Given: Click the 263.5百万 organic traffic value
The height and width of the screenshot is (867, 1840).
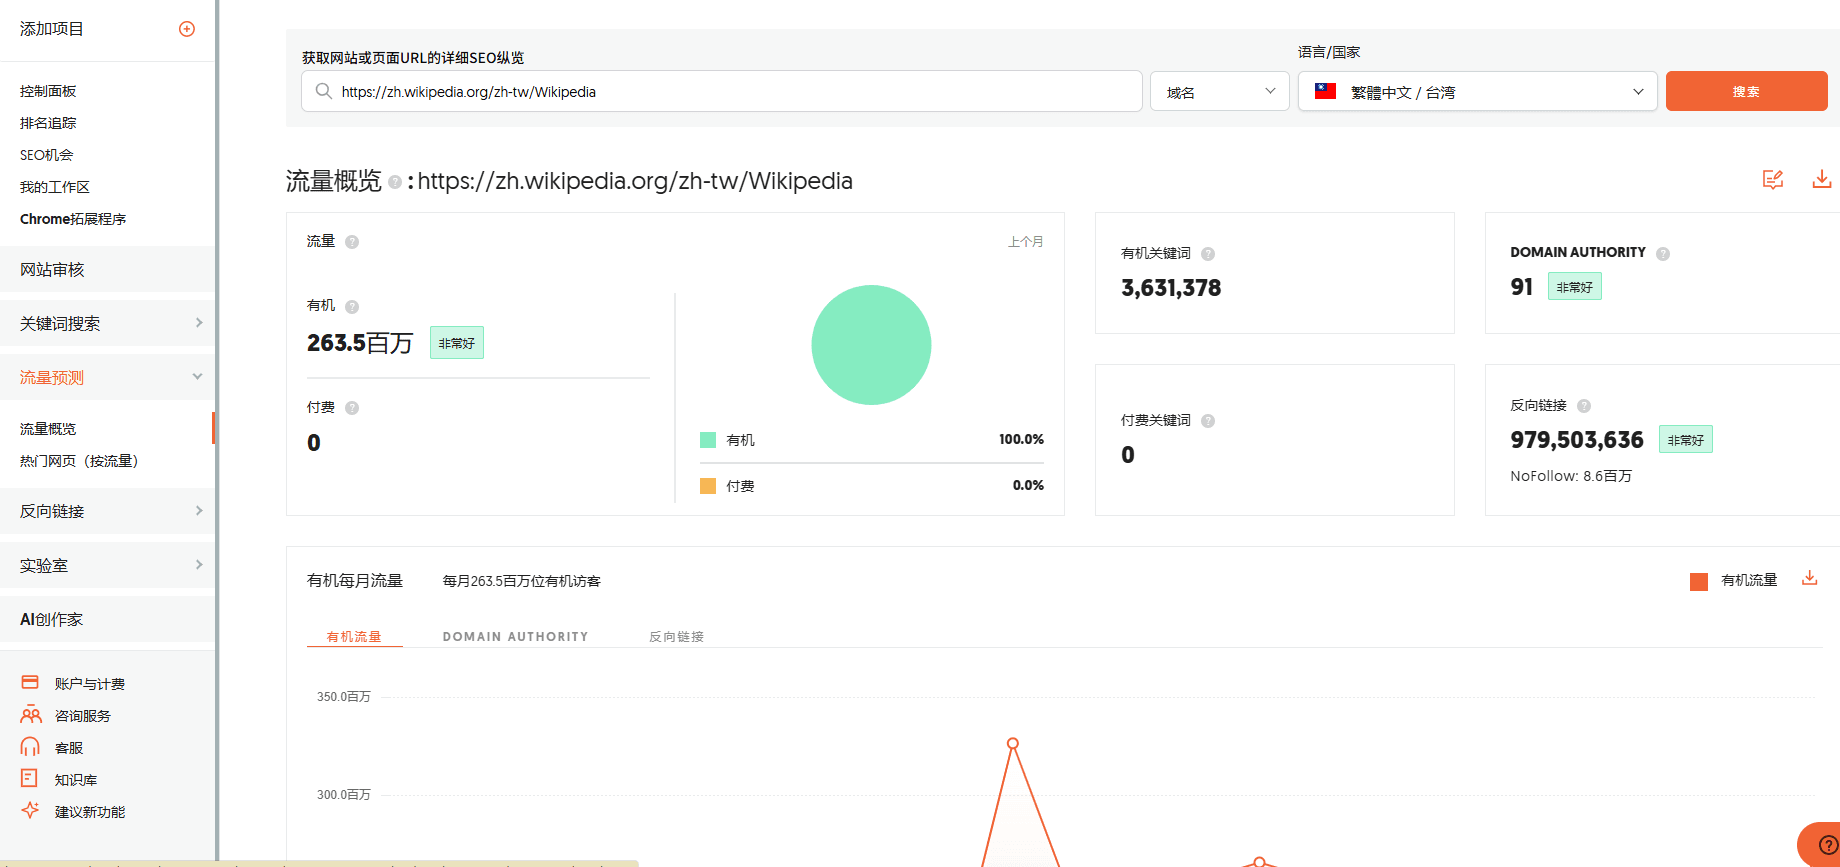Looking at the screenshot, I should (x=360, y=343).
